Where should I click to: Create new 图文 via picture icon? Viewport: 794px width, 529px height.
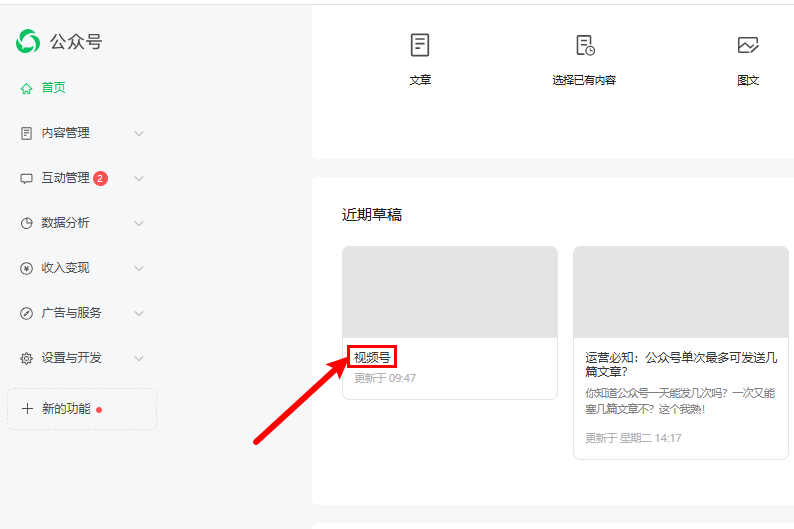(x=748, y=45)
